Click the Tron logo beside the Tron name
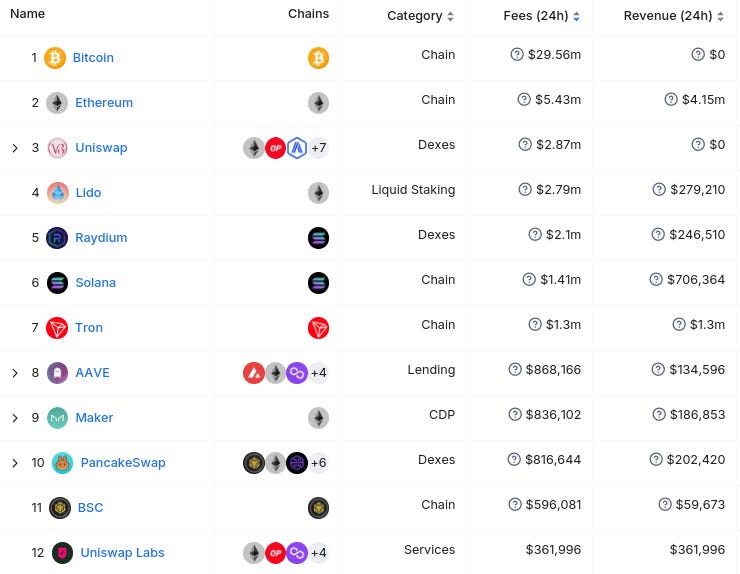Image resolution: width=740 pixels, height=574 pixels. tap(57, 328)
